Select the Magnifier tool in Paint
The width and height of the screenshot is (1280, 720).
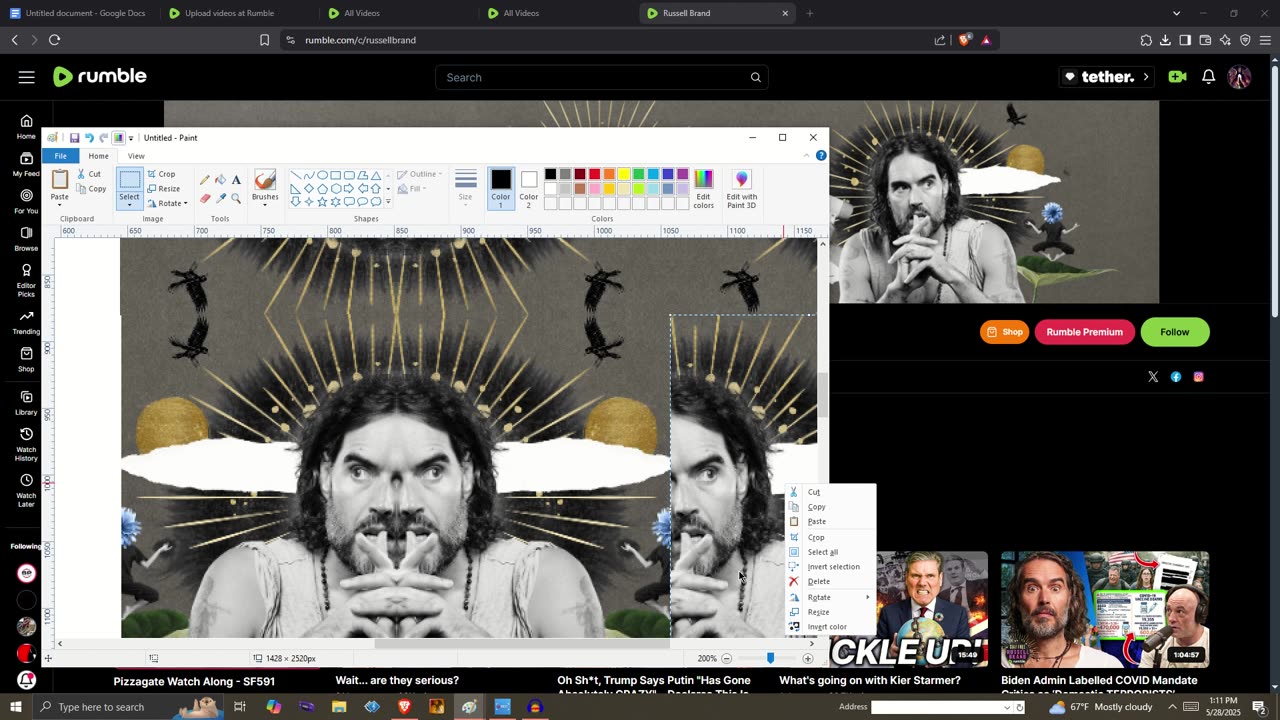(236, 198)
